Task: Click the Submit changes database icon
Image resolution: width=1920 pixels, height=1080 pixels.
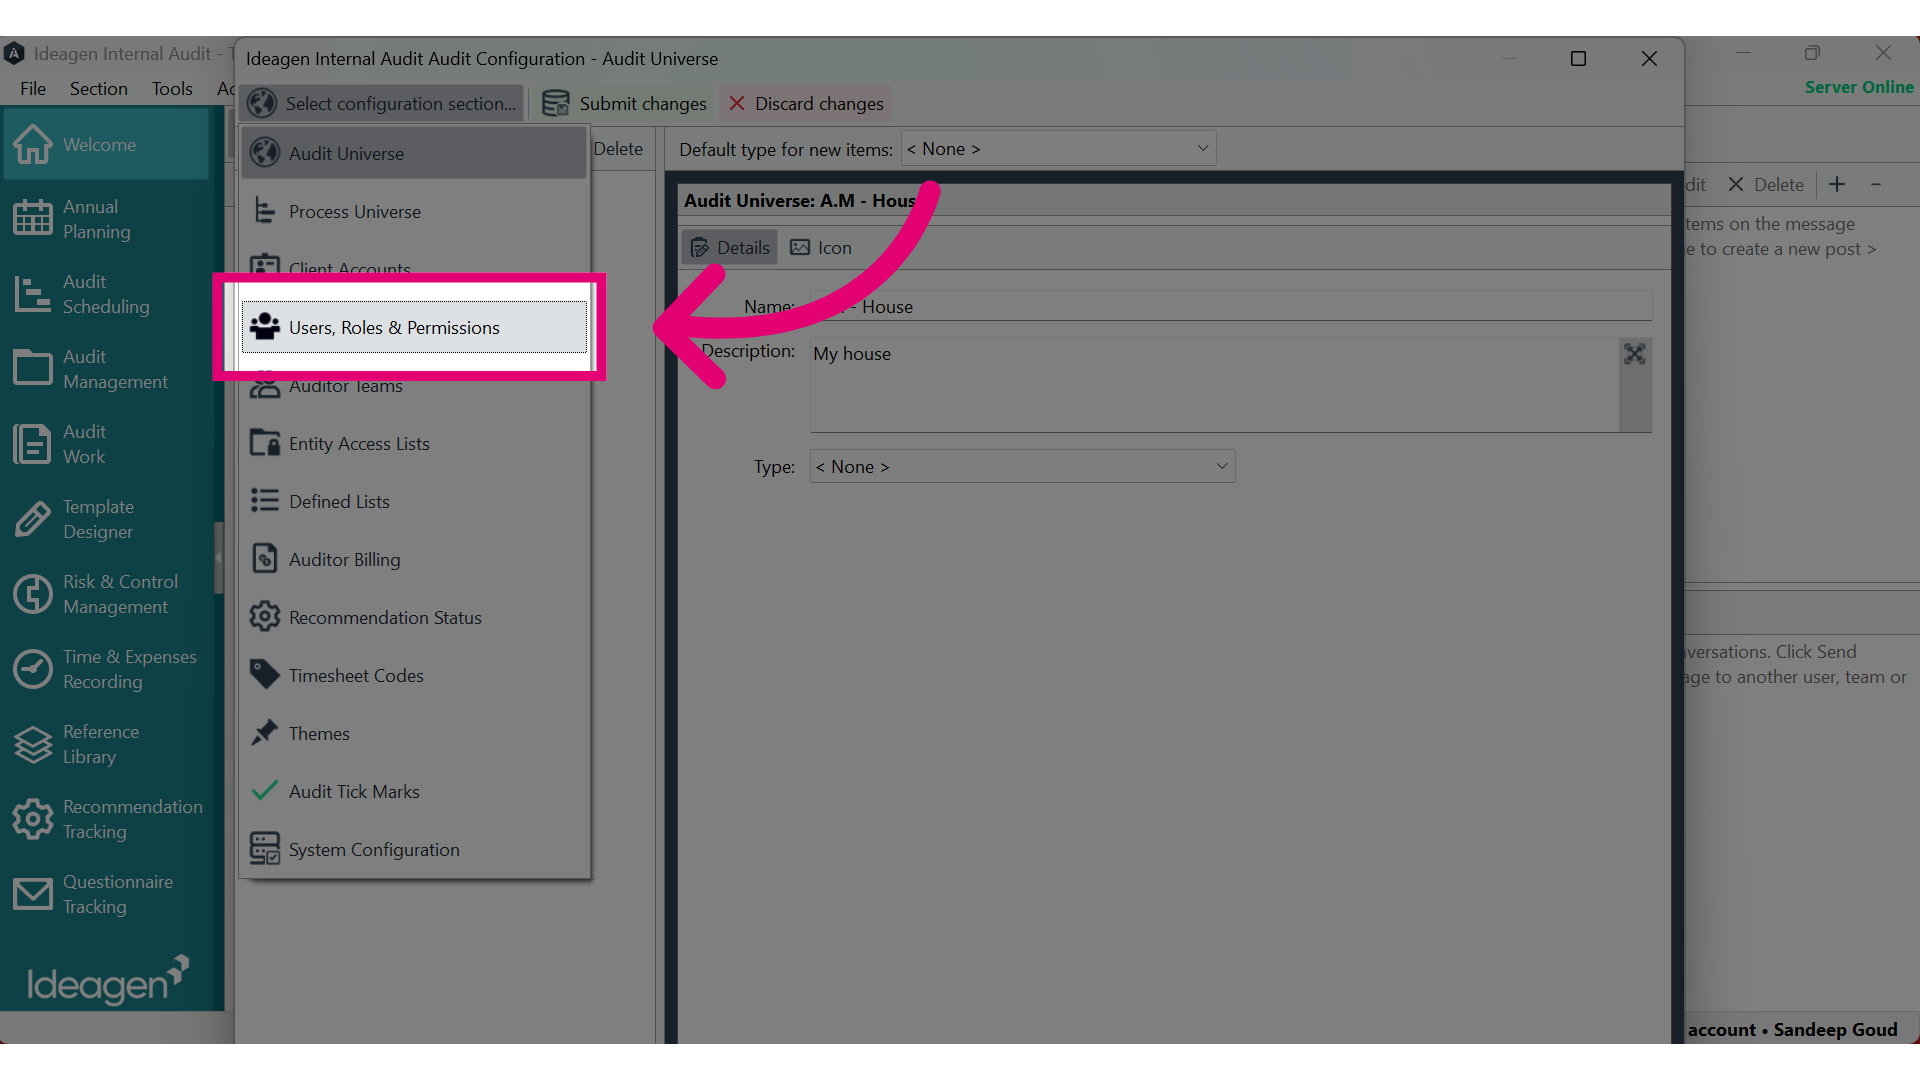Action: [x=556, y=103]
